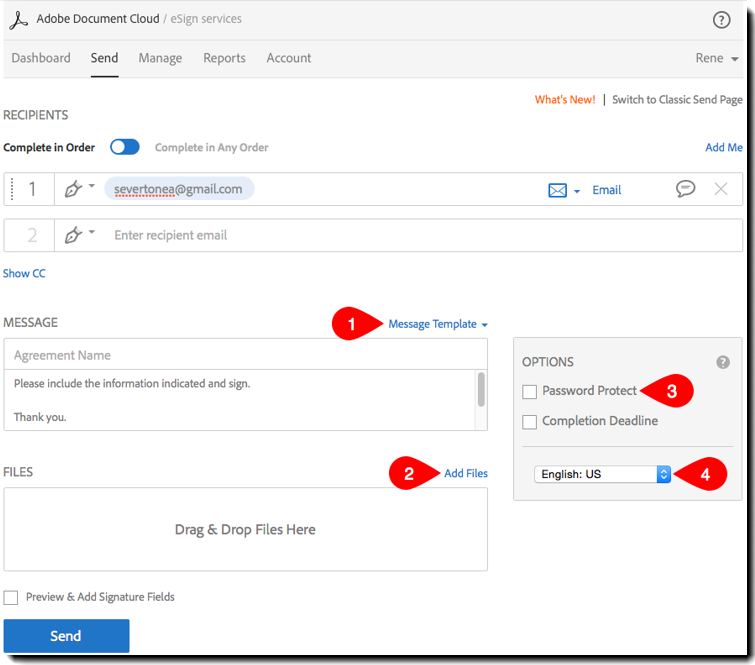Open the Message Template dropdown
This screenshot has height=665, width=755.
(437, 324)
